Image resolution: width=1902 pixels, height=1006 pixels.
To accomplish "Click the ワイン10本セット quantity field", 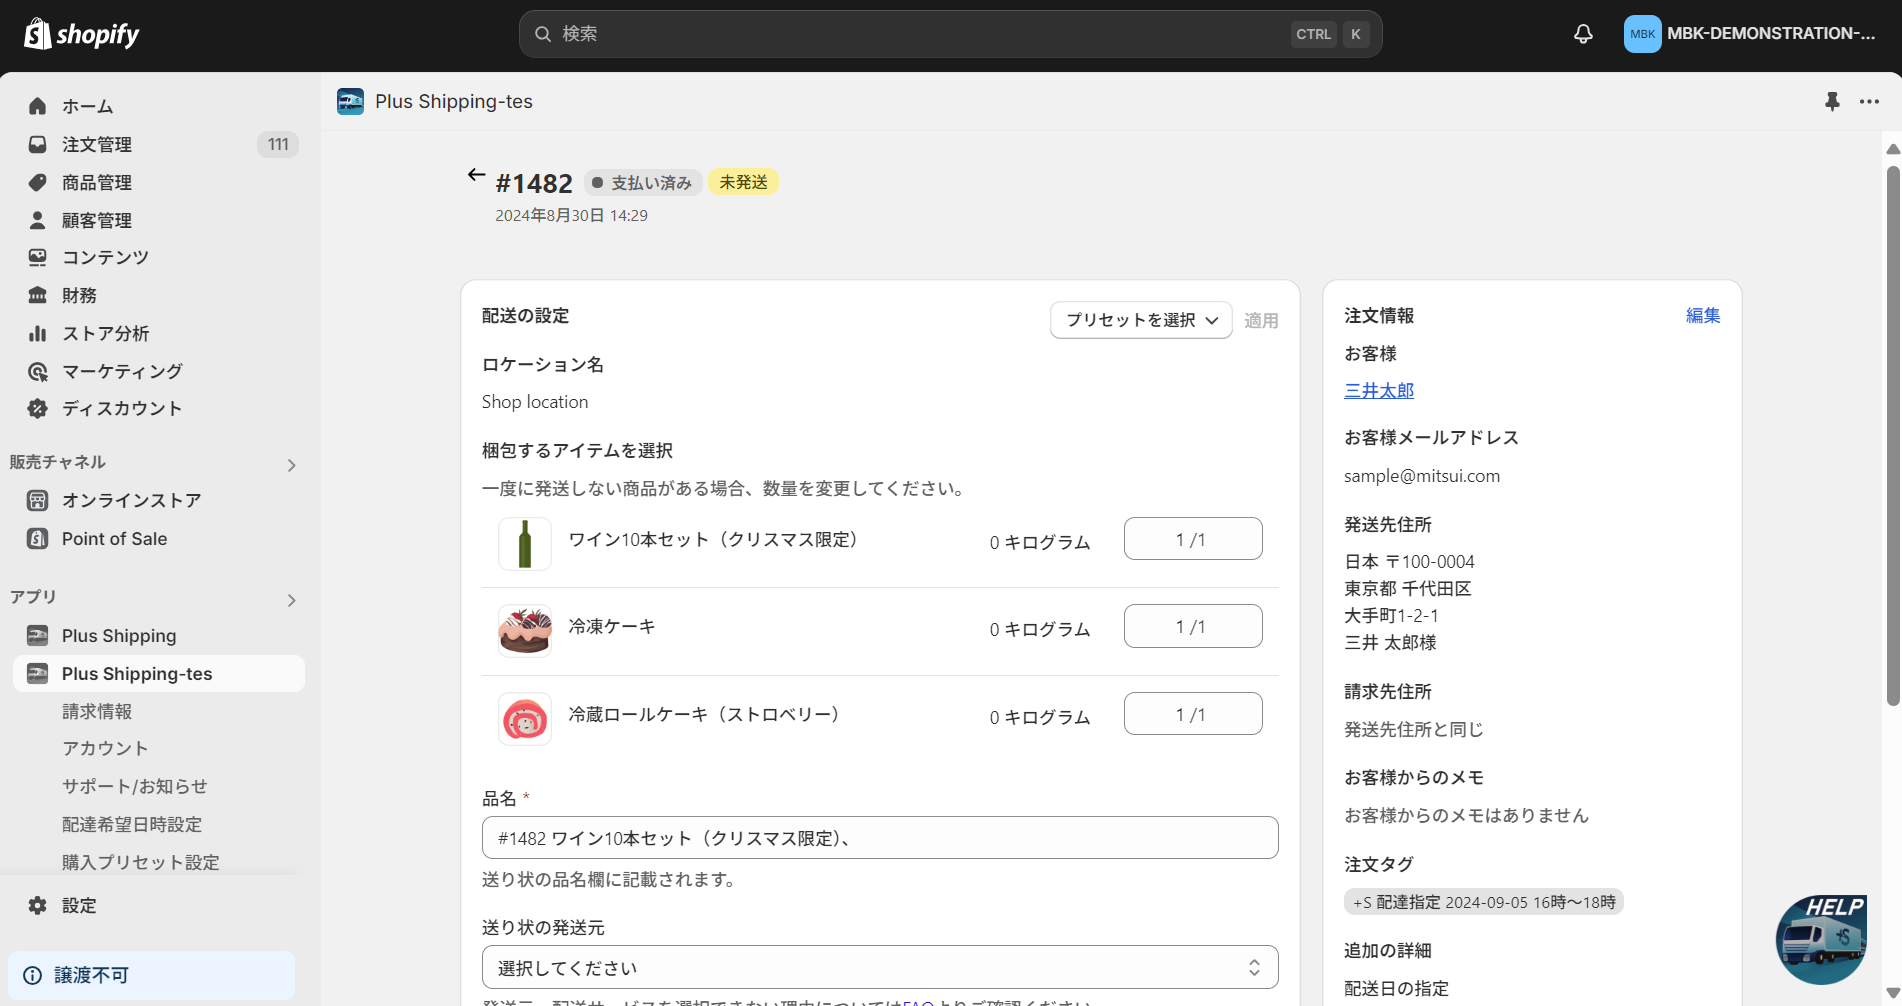I will pyautogui.click(x=1193, y=539).
